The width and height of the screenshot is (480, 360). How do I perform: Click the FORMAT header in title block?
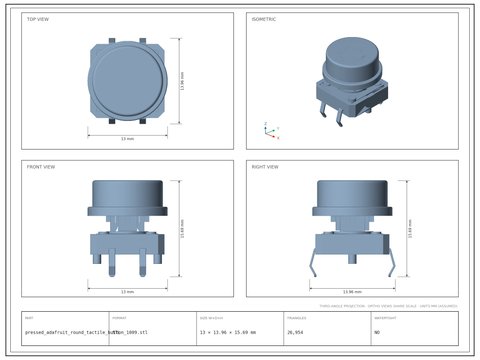point(119,318)
